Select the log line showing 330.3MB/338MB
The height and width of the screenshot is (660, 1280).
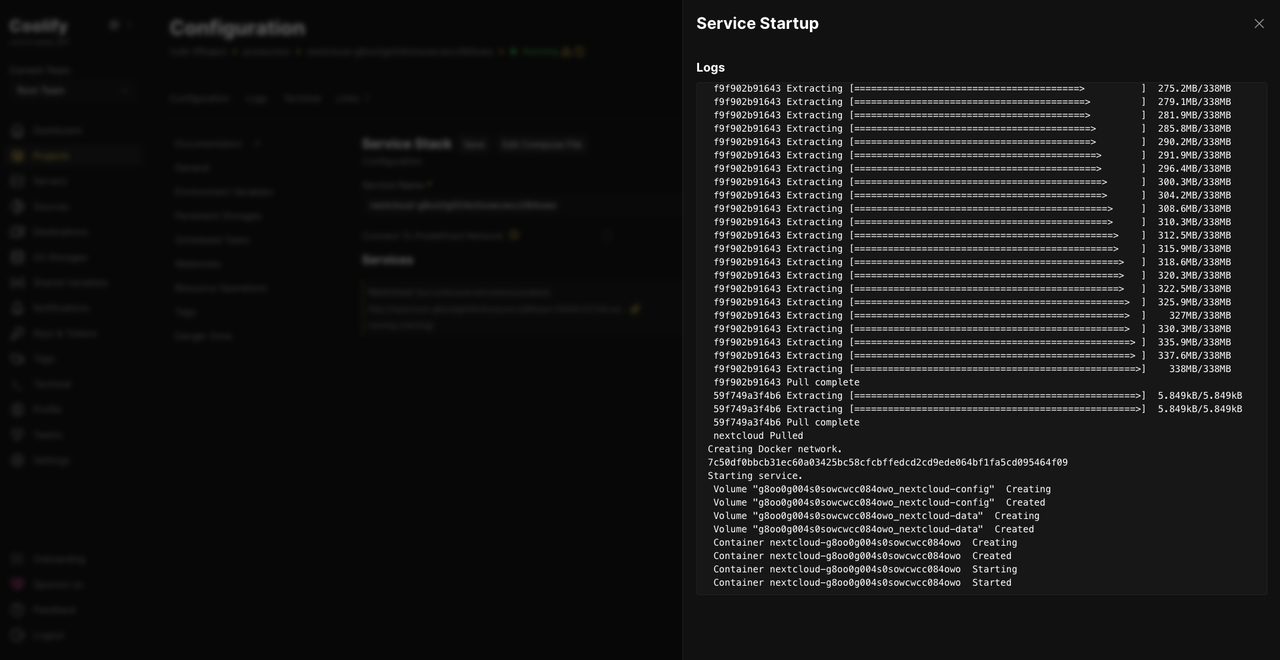click(972, 329)
